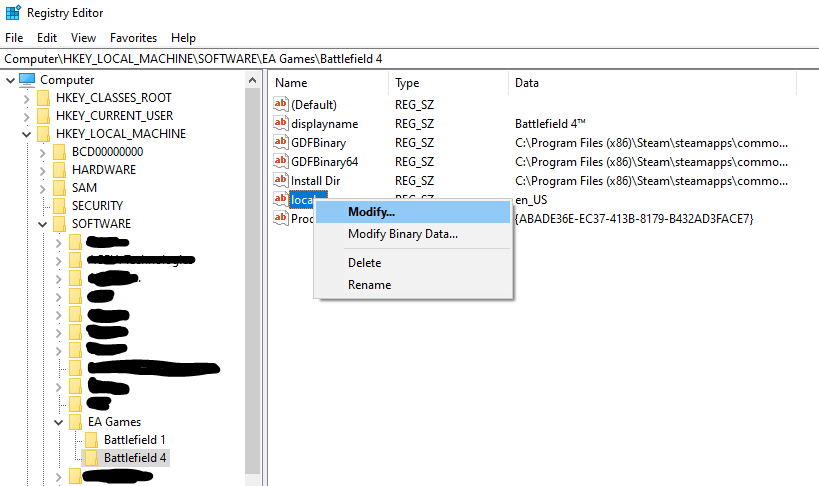The image size is (819, 486).
Task: Click the Registry Editor app icon in title bar
Action: [13, 13]
